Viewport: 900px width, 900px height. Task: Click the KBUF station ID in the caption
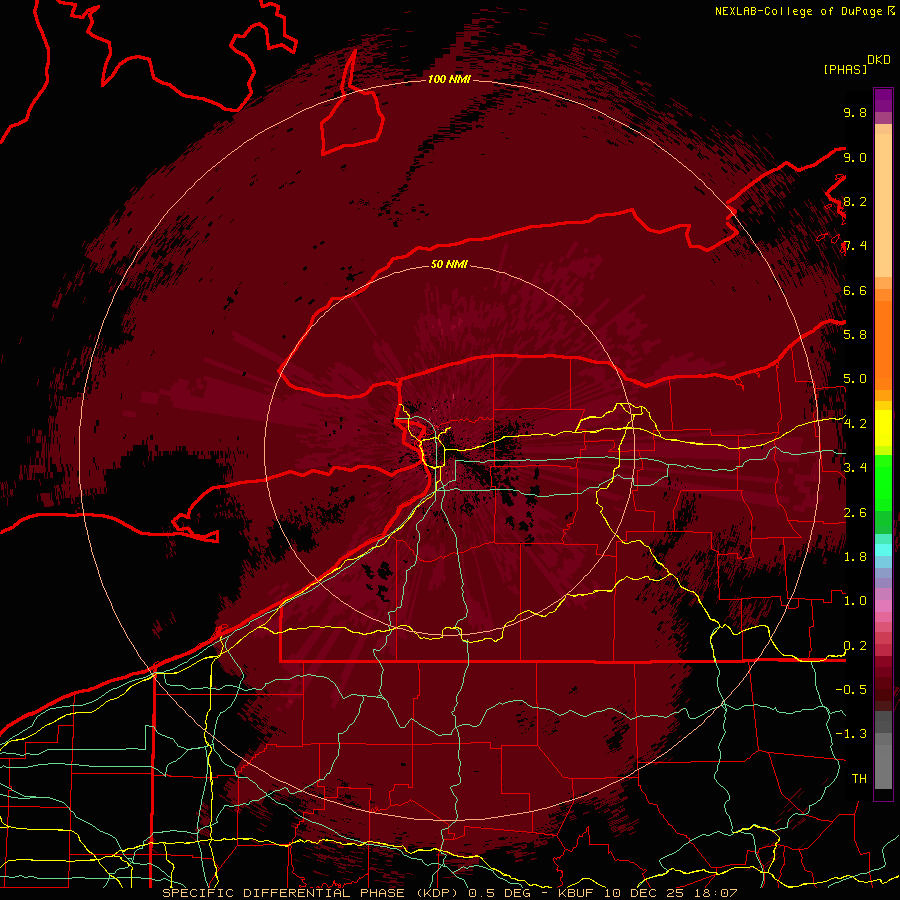coord(577,893)
